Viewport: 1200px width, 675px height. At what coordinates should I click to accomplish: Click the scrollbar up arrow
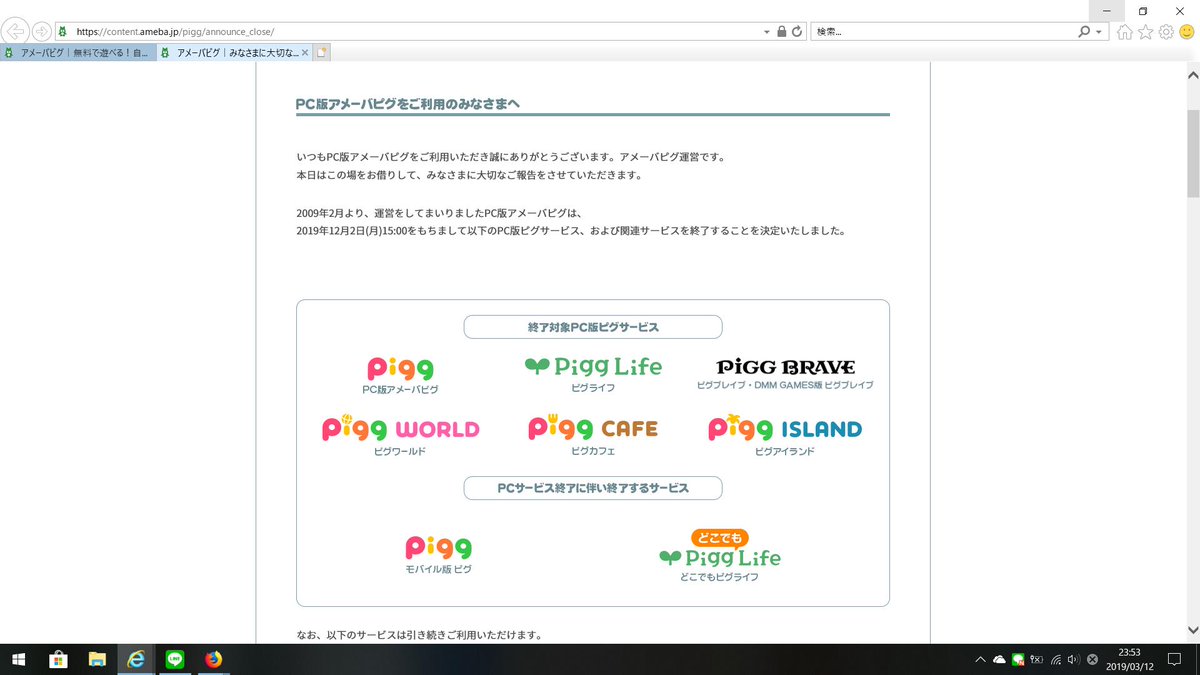coord(1192,73)
